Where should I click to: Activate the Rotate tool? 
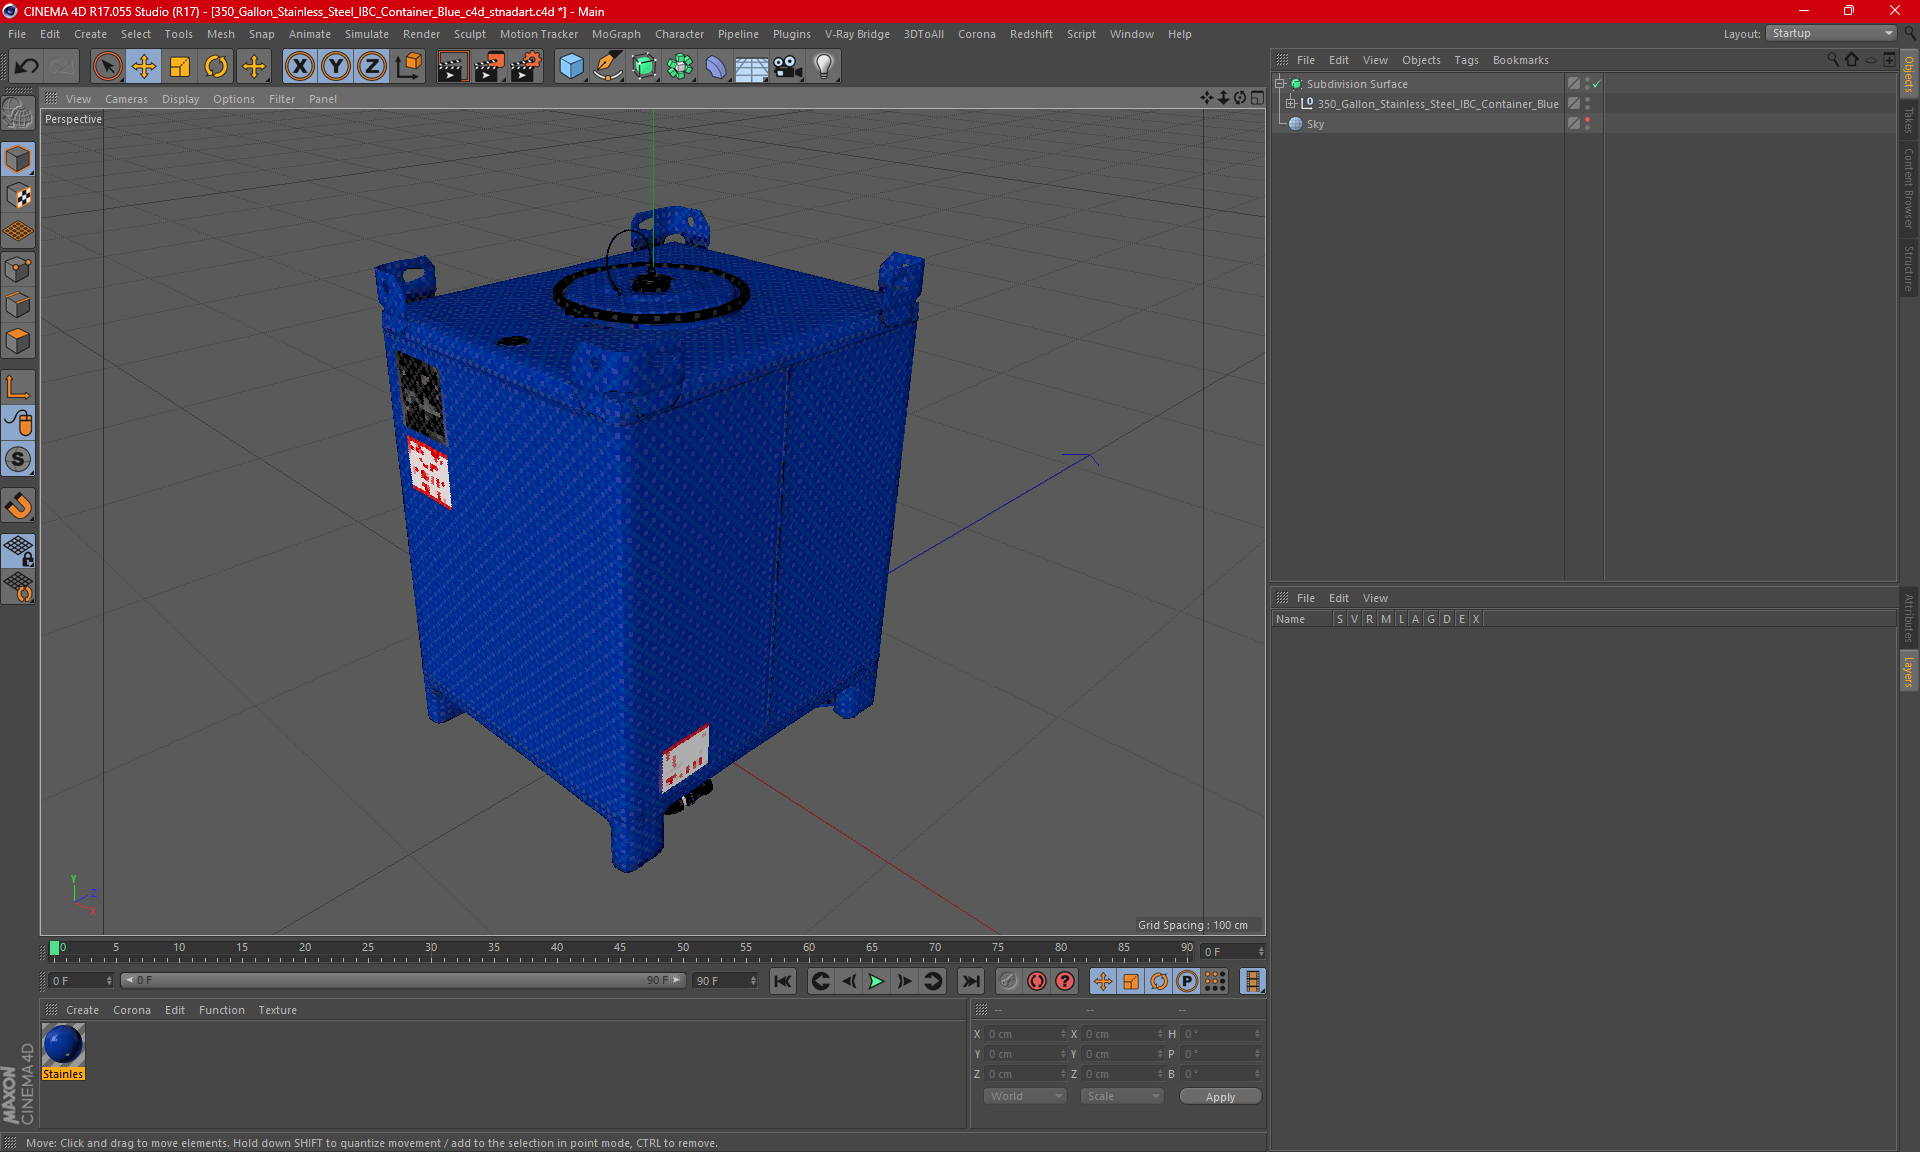click(216, 66)
